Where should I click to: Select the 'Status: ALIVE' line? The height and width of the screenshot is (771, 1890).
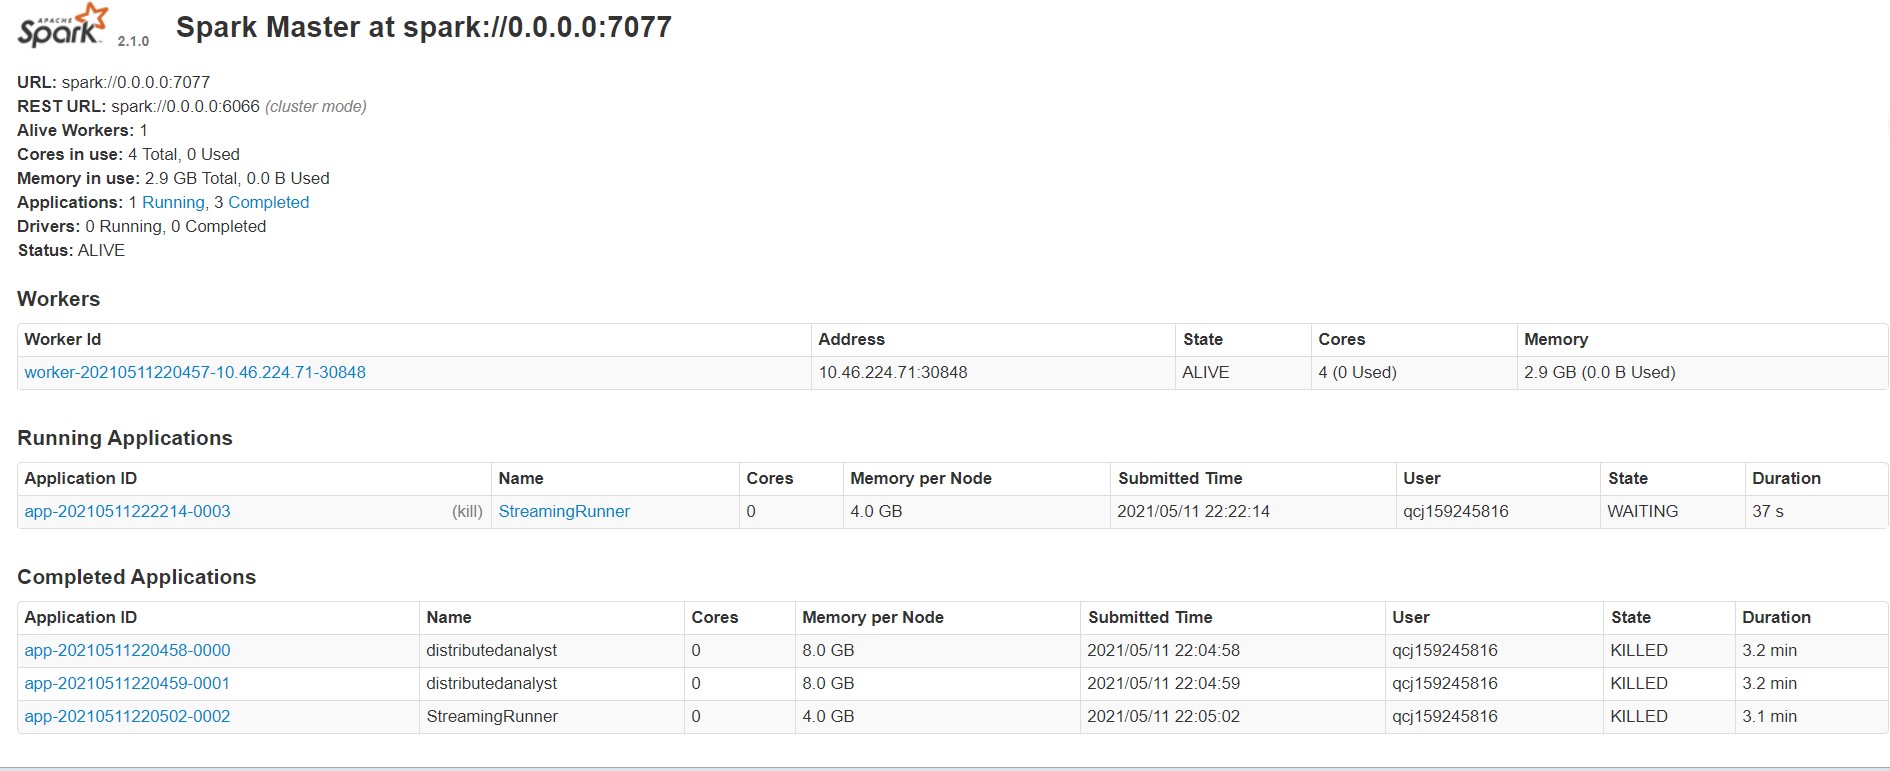[71, 250]
